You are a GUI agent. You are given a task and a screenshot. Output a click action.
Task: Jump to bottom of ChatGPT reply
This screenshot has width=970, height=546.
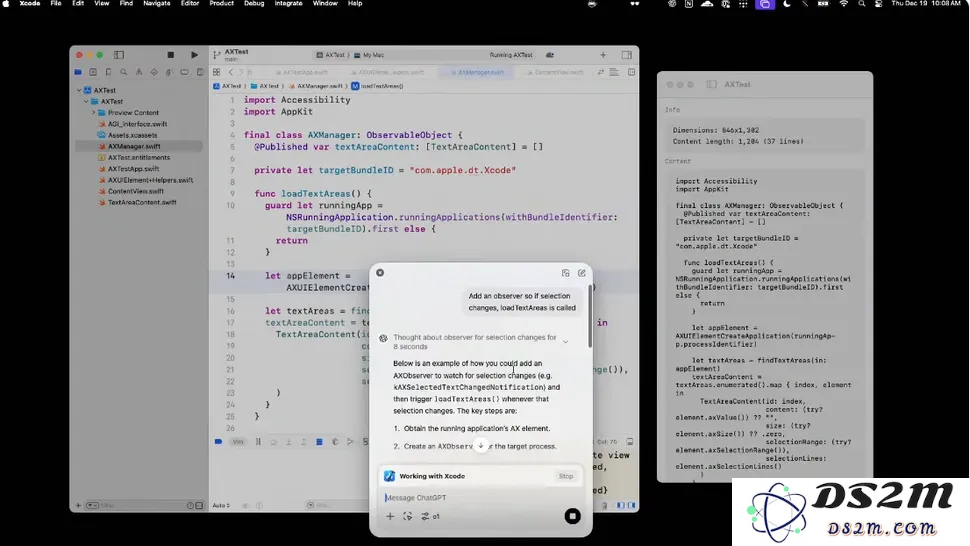(x=481, y=445)
